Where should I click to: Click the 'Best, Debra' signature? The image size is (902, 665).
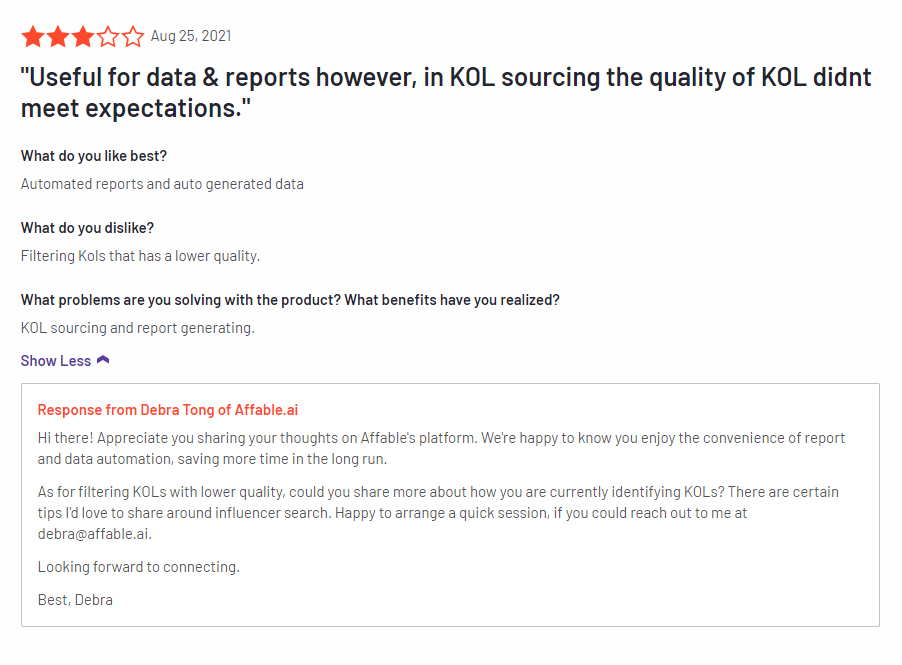(x=75, y=600)
